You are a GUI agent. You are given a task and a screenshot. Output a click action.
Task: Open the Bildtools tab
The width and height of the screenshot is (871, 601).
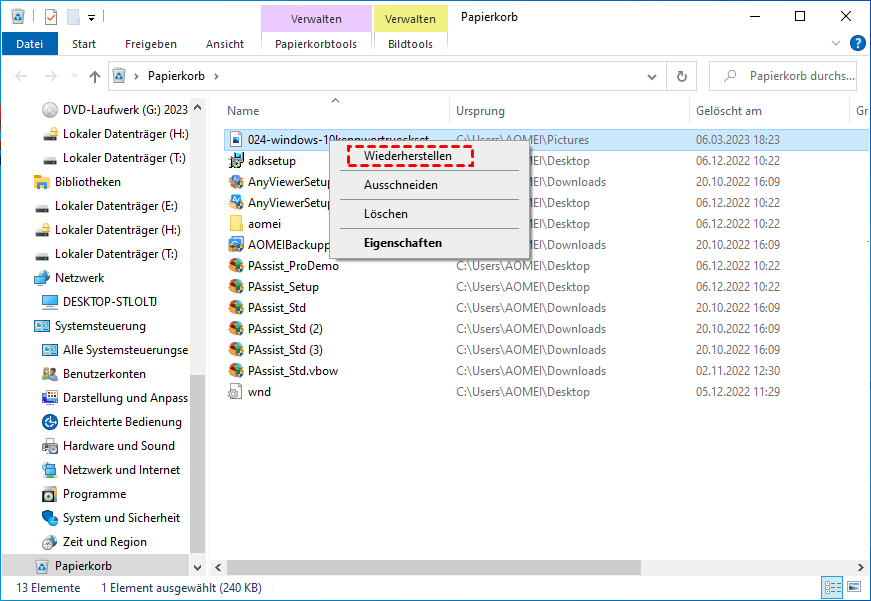pos(410,44)
